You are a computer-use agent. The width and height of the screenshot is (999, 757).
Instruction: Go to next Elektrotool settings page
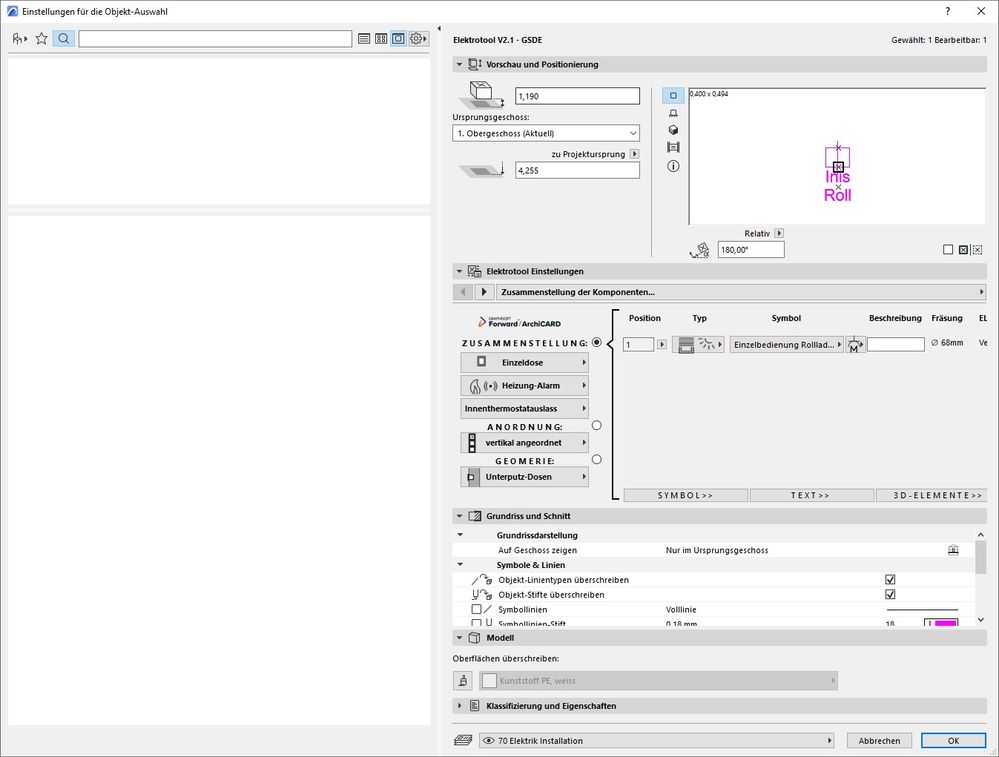484,292
